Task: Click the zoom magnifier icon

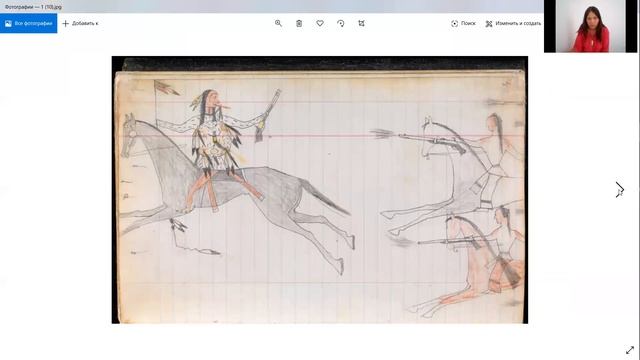Action: 278,23
